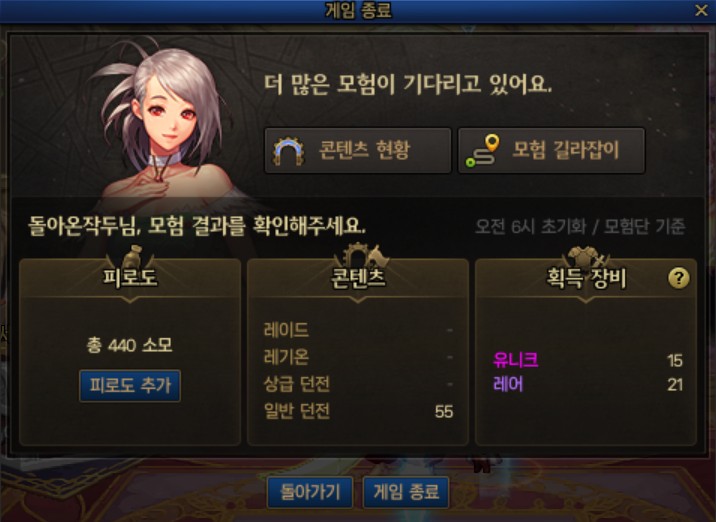
Task: Click the 게임 종료 button at bottom
Action: [406, 492]
